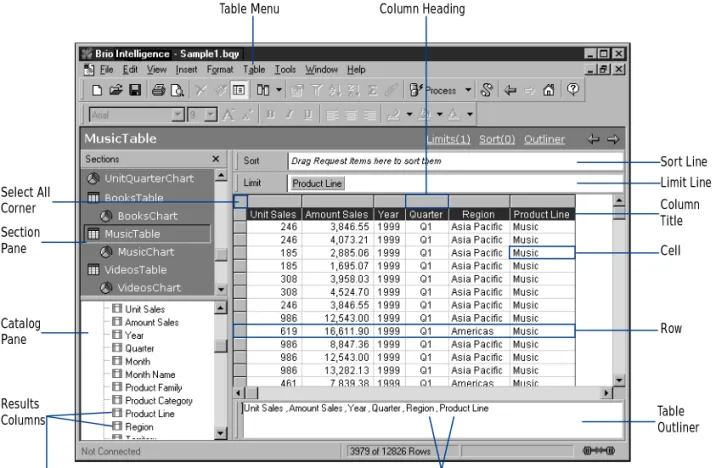Click the Help question mark icon
Screen dimensions: 716x468
pyautogui.click(x=573, y=89)
